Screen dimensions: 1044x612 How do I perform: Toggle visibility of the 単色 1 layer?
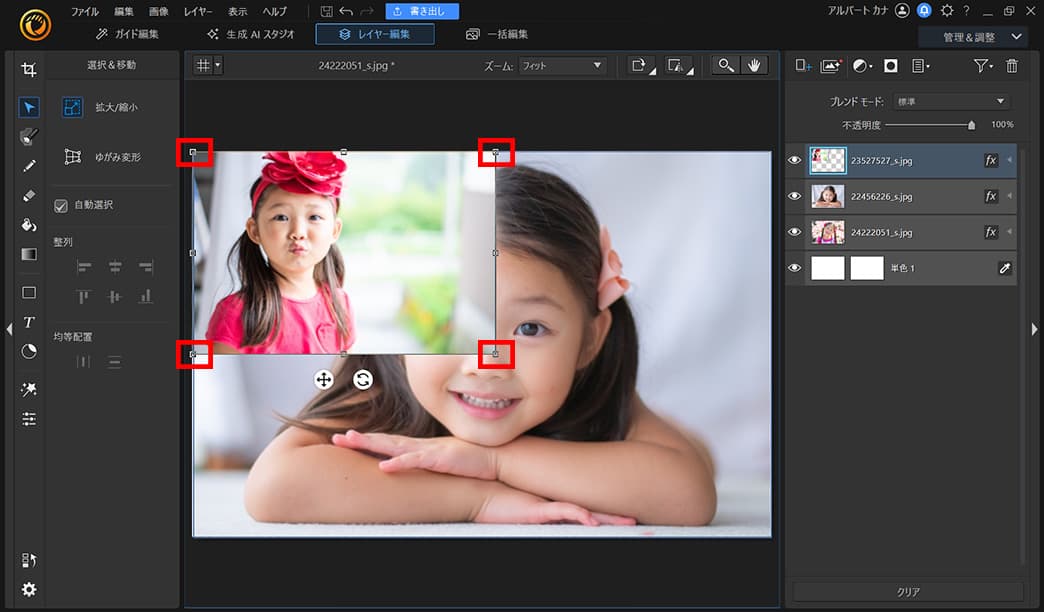click(x=794, y=267)
